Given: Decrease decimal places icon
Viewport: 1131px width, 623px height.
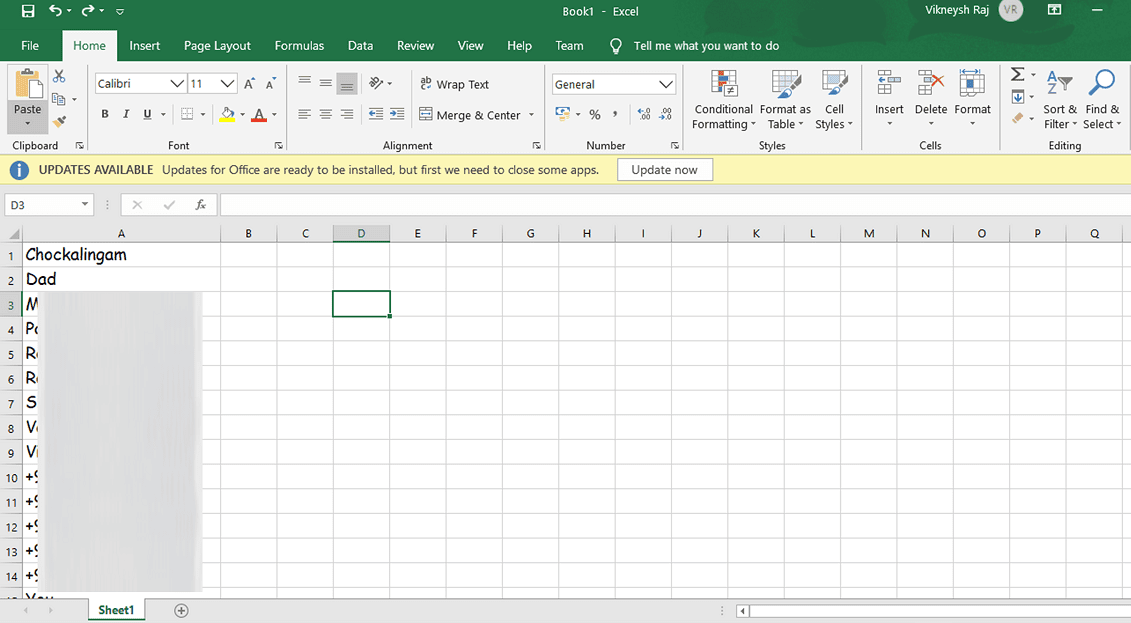Looking at the screenshot, I should pyautogui.click(x=665, y=114).
